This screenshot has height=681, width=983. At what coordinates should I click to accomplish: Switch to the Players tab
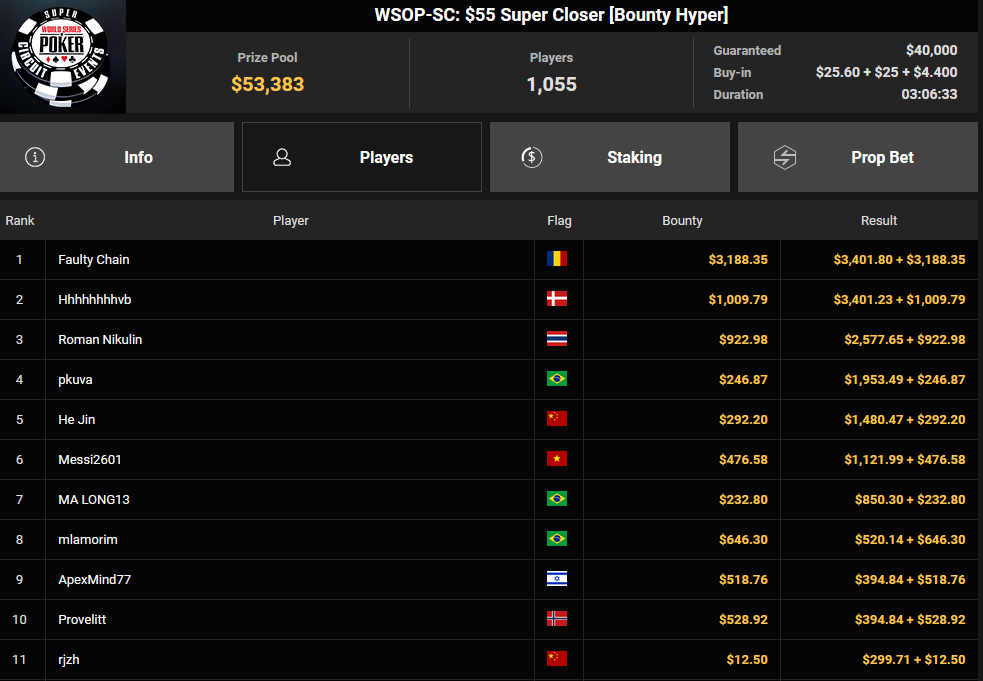362,157
